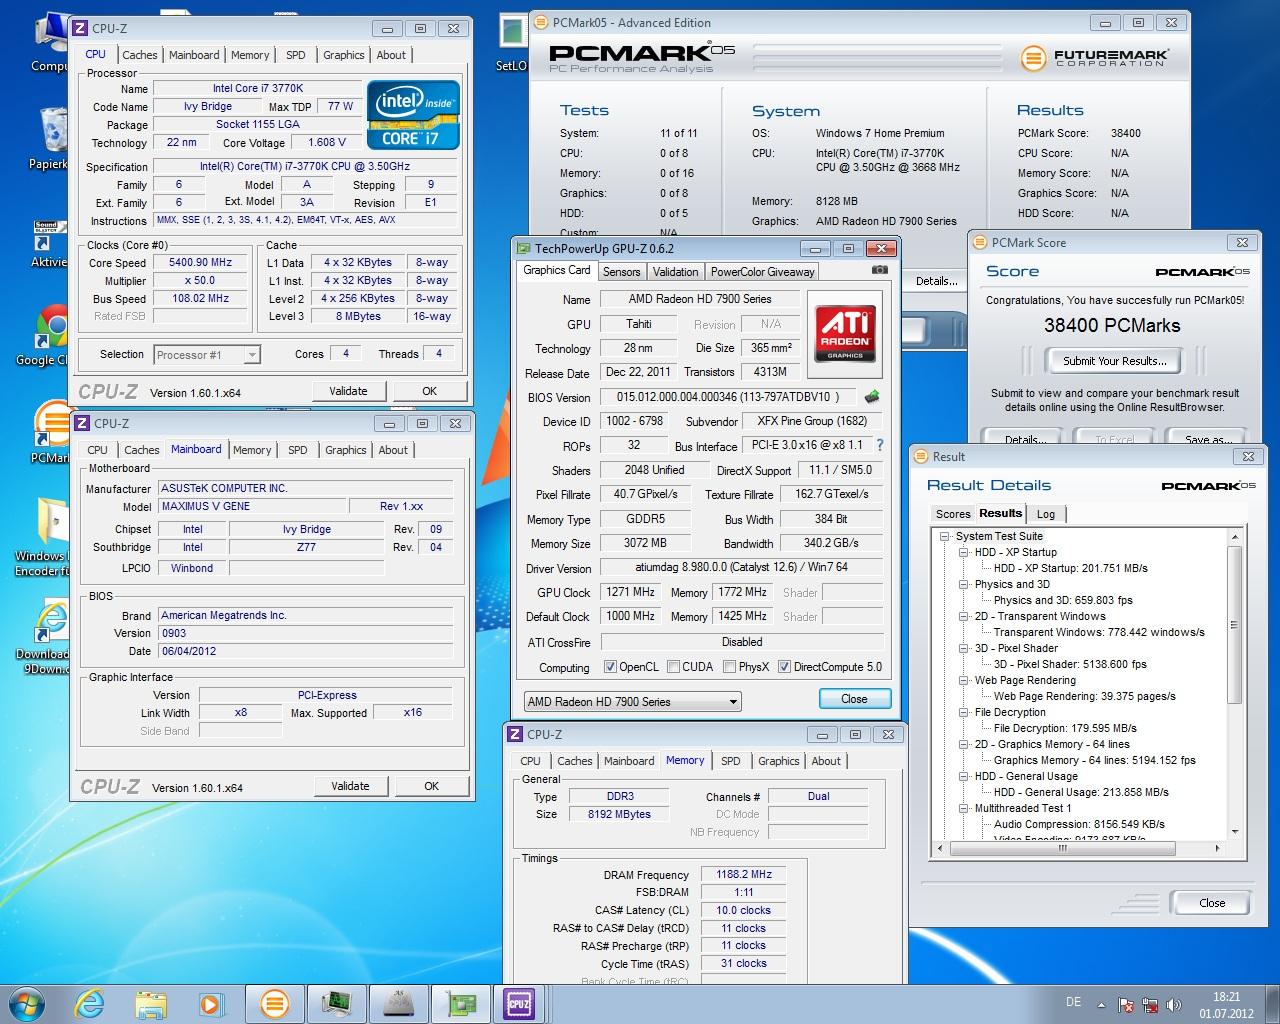The width and height of the screenshot is (1280, 1024).
Task: Click the Intel Core i7 logo in CPU-Z
Action: (414, 115)
